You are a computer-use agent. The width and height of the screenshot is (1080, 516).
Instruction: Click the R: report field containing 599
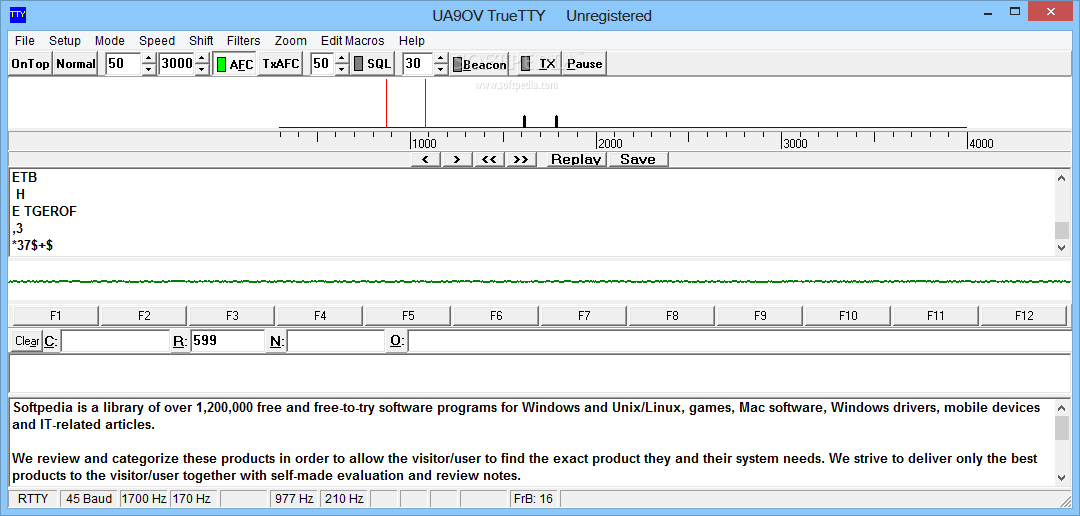(x=227, y=341)
